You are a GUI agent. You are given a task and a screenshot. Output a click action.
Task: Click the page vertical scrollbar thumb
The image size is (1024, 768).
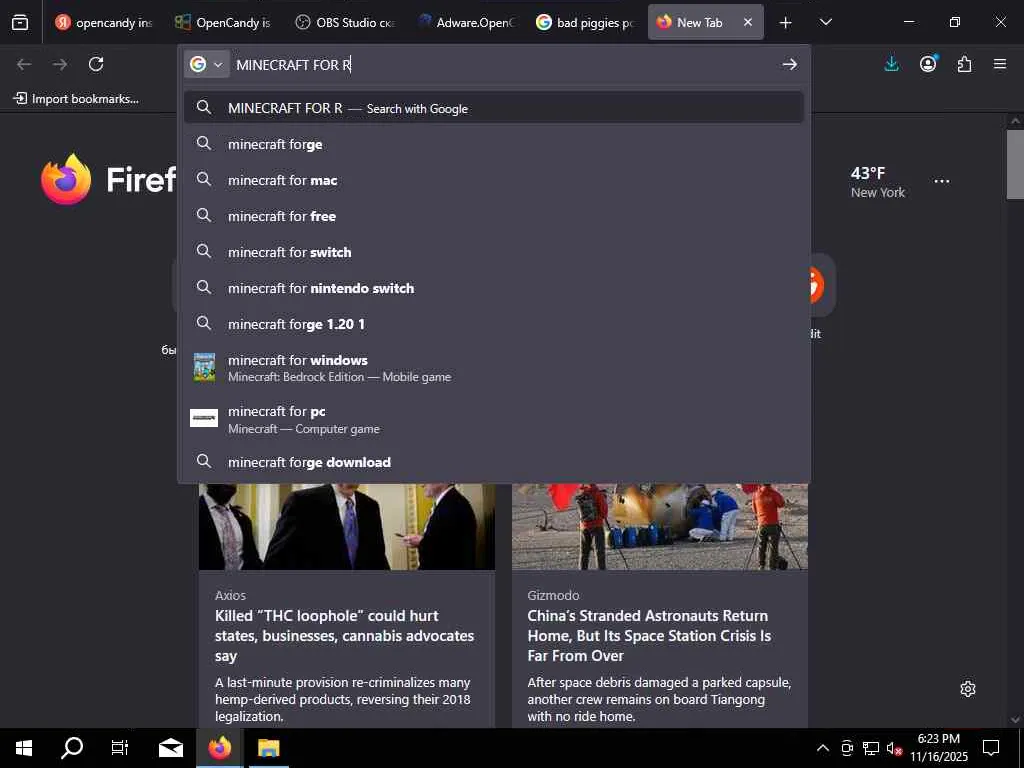1015,163
